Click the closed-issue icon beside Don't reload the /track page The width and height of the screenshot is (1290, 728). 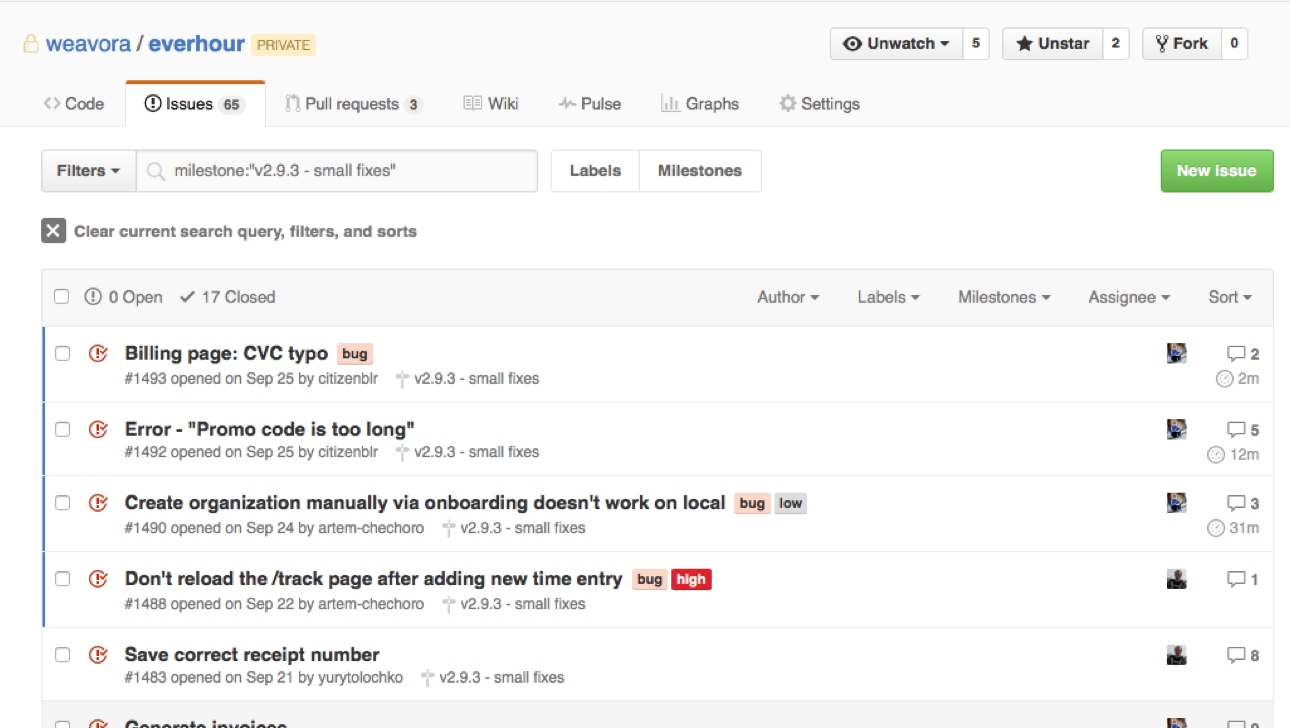[x=98, y=579]
